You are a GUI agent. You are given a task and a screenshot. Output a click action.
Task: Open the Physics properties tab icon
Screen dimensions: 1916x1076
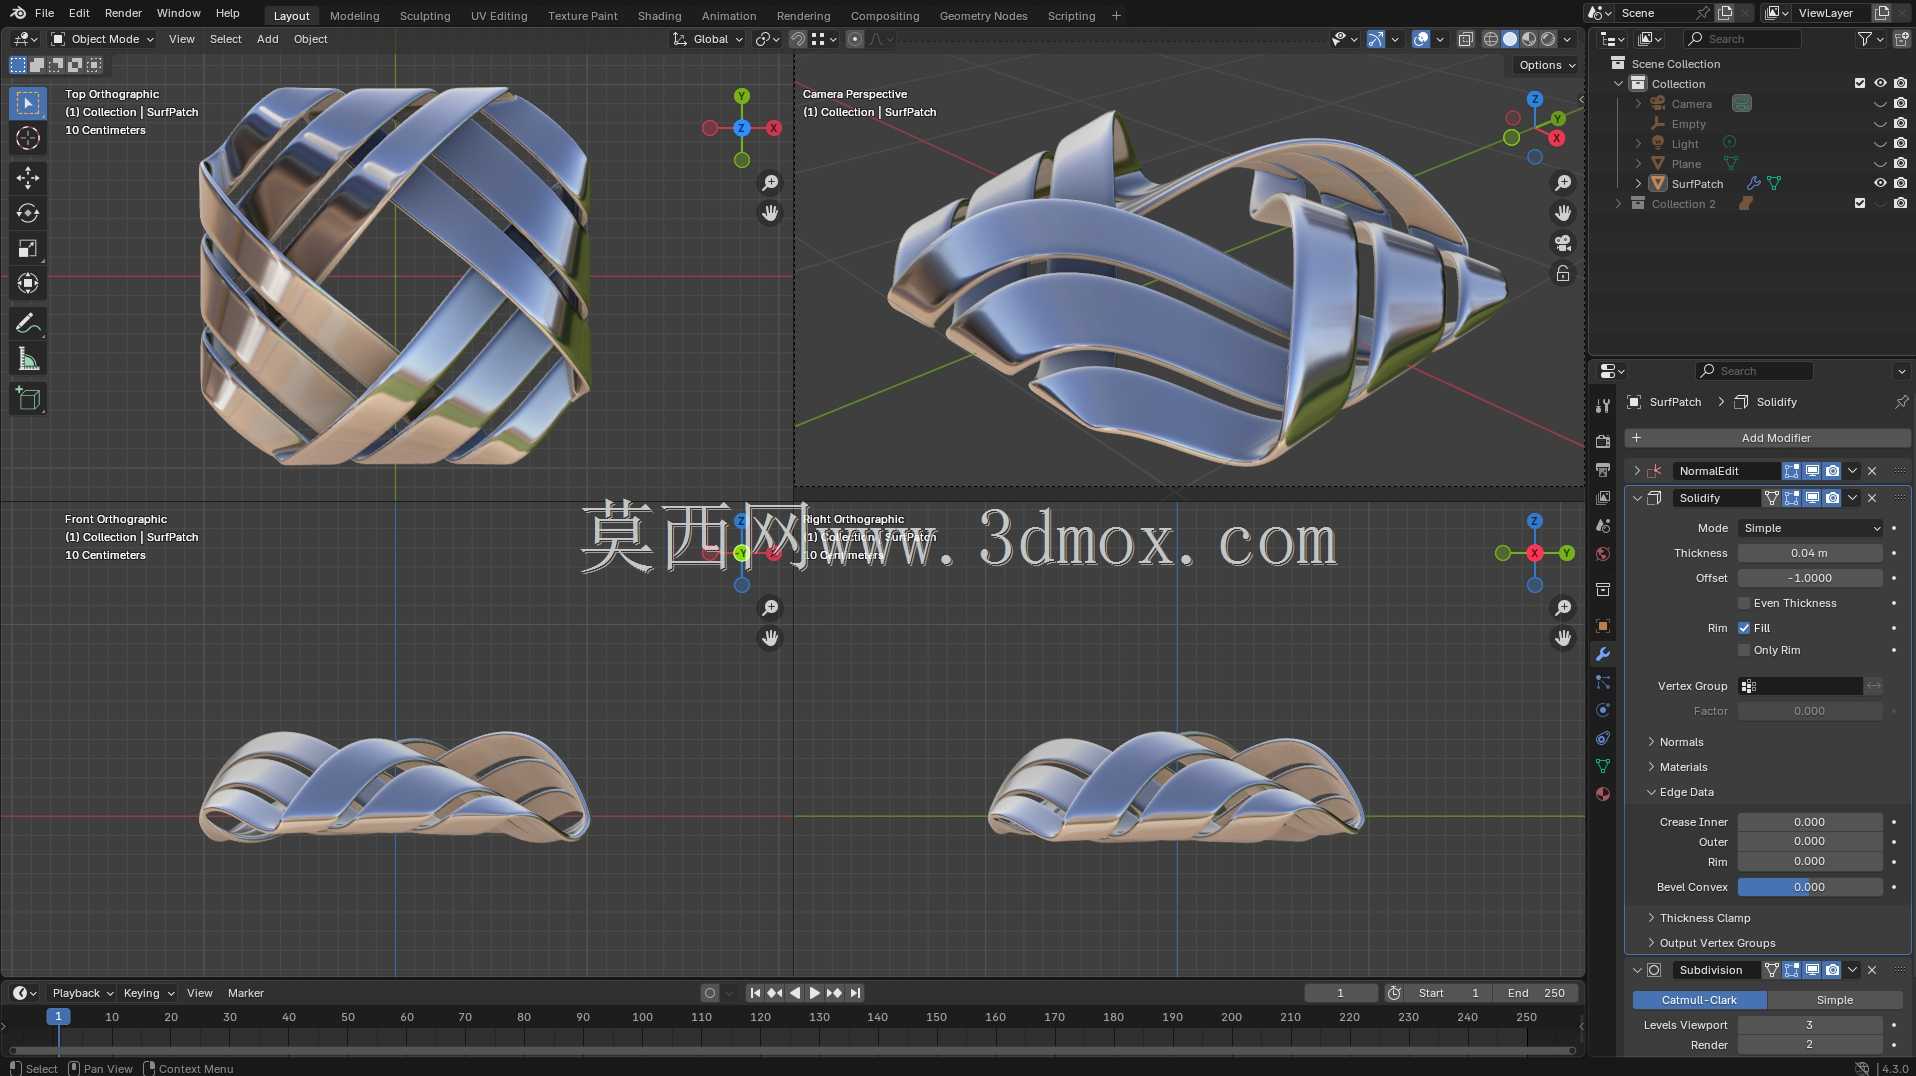(x=1603, y=710)
